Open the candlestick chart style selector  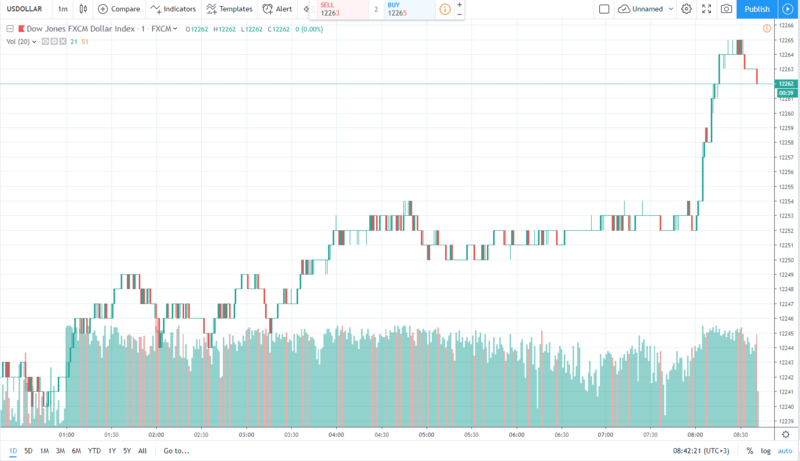click(83, 9)
